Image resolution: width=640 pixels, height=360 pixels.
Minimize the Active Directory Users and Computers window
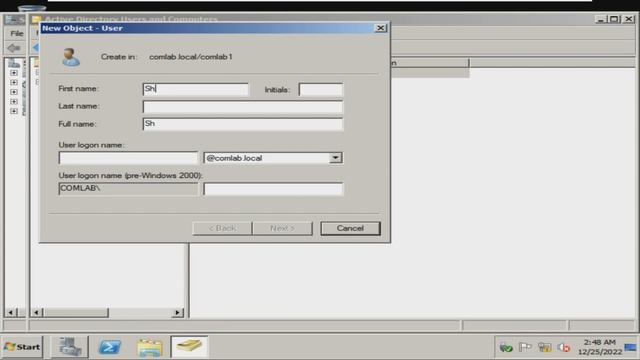click(x=600, y=19)
